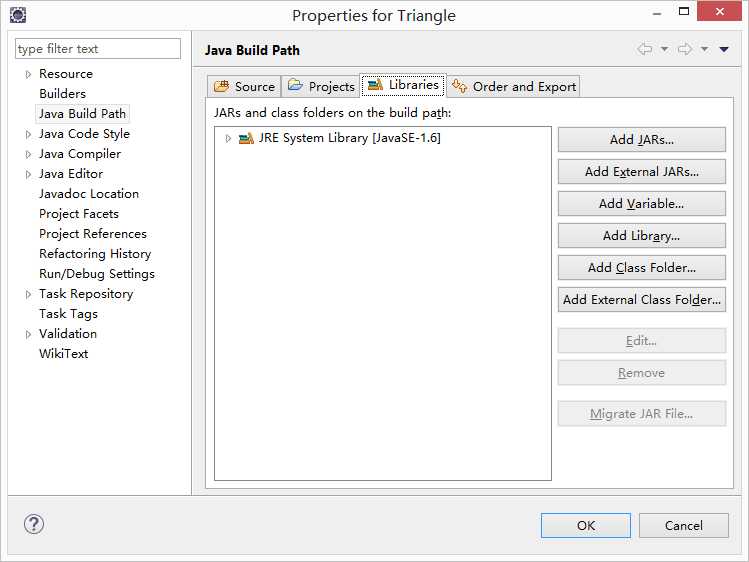Select Refactoring History item
The height and width of the screenshot is (562, 749).
tap(95, 254)
